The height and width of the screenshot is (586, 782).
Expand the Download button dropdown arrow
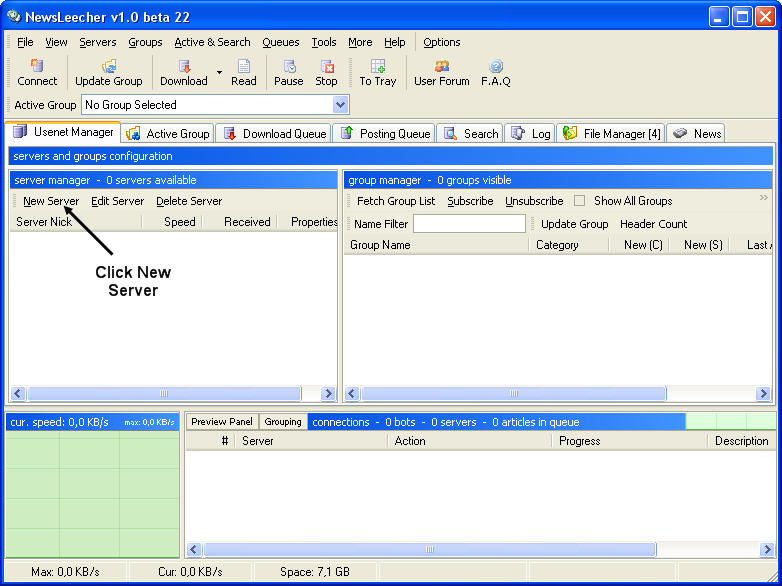pos(219,73)
